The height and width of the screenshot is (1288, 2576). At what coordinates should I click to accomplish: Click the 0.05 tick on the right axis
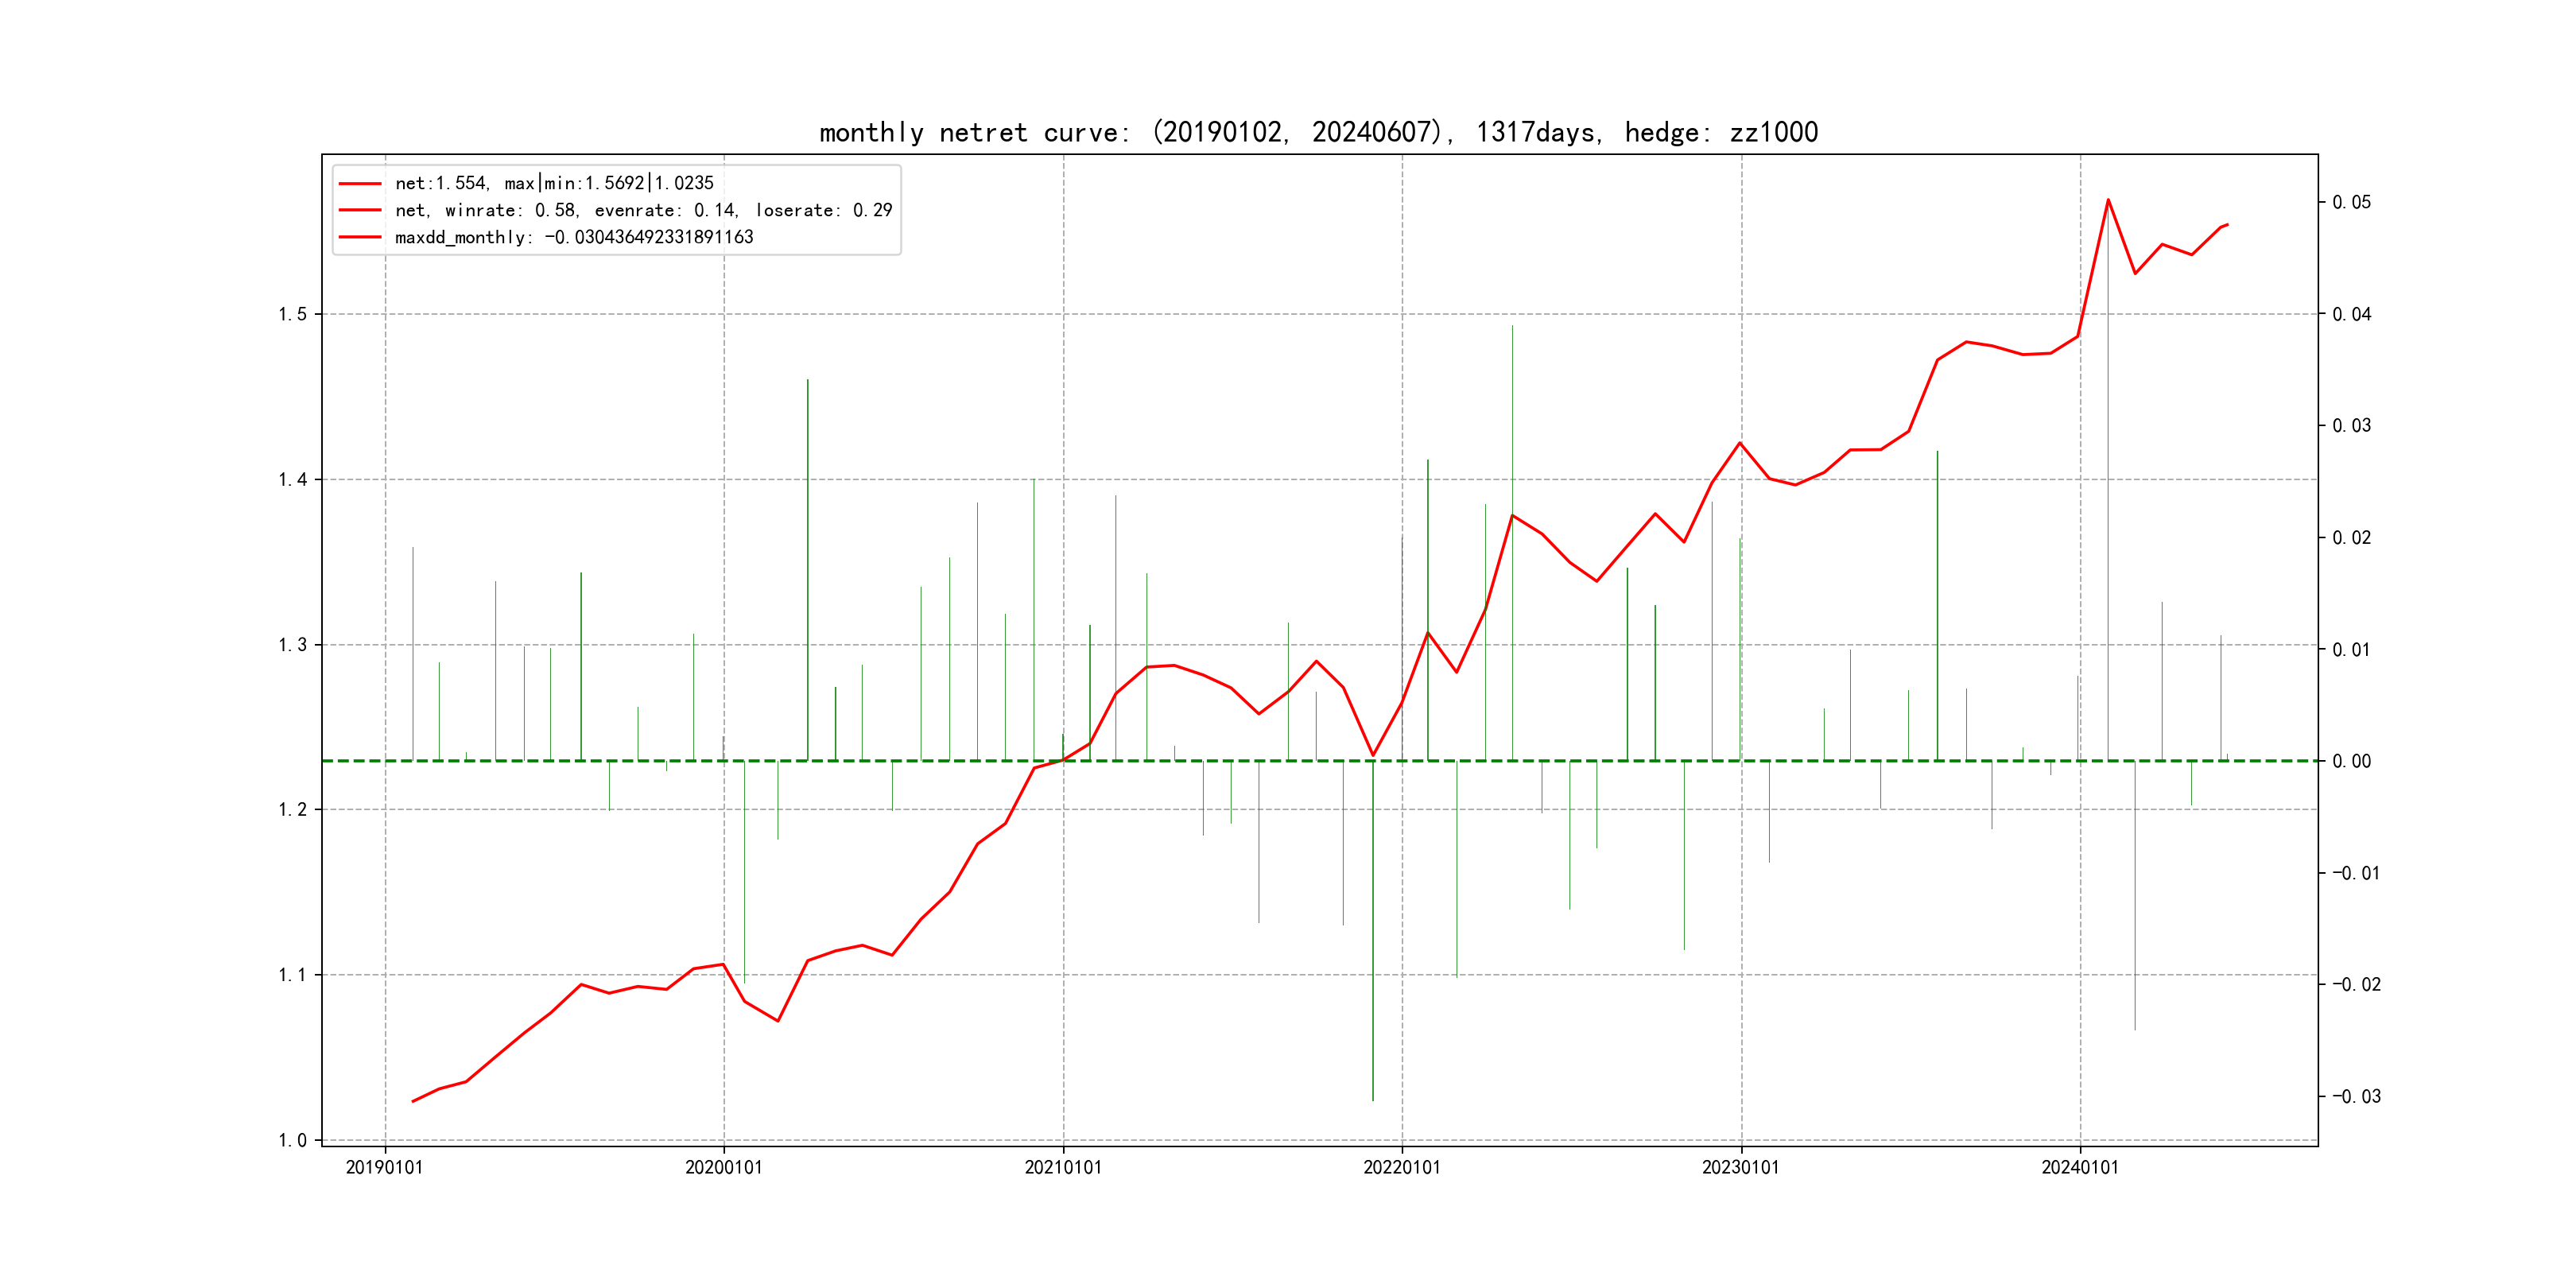point(2351,202)
